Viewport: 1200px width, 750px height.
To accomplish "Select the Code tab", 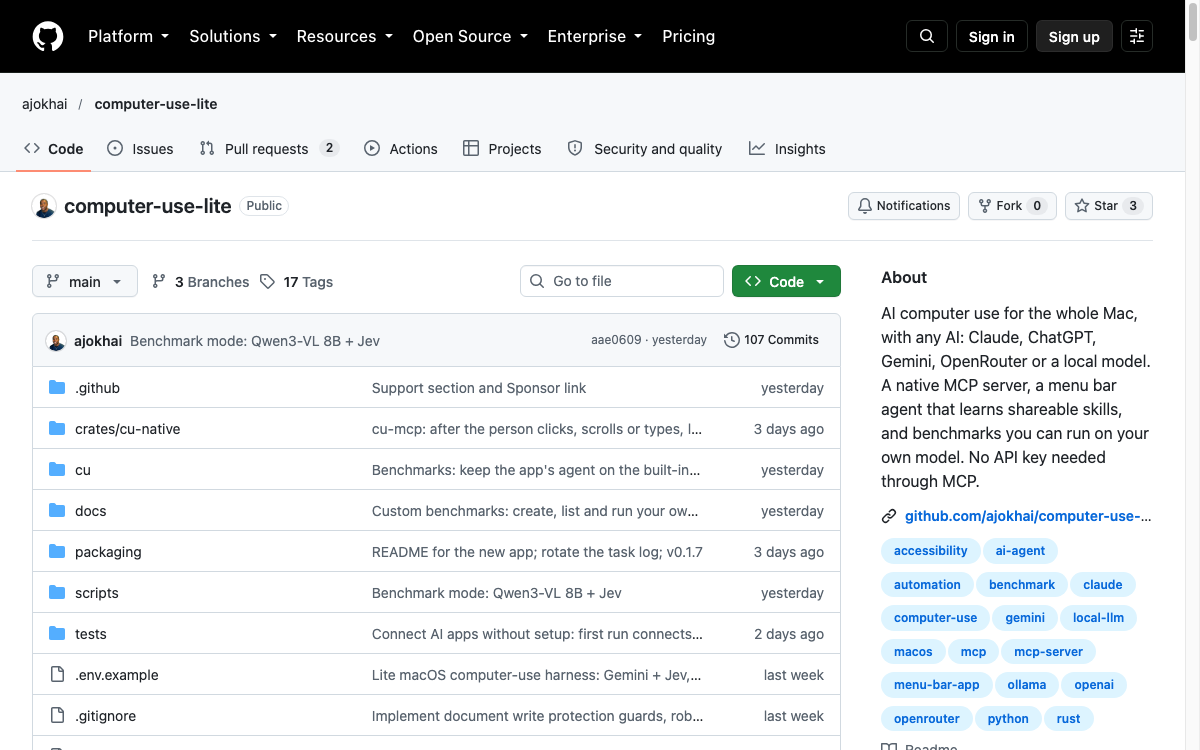I will (54, 149).
